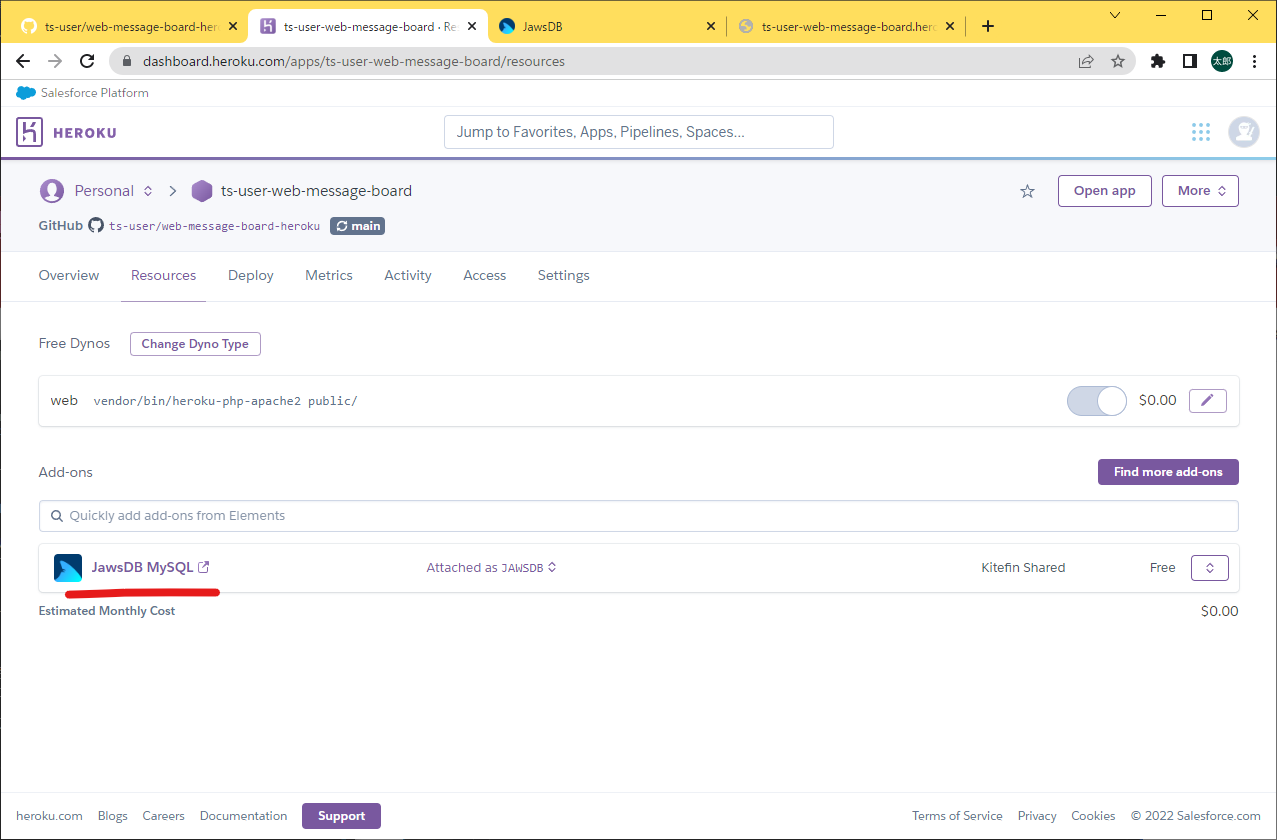The image size is (1277, 840).
Task: Click the Heroku logo icon
Action: coord(29,132)
